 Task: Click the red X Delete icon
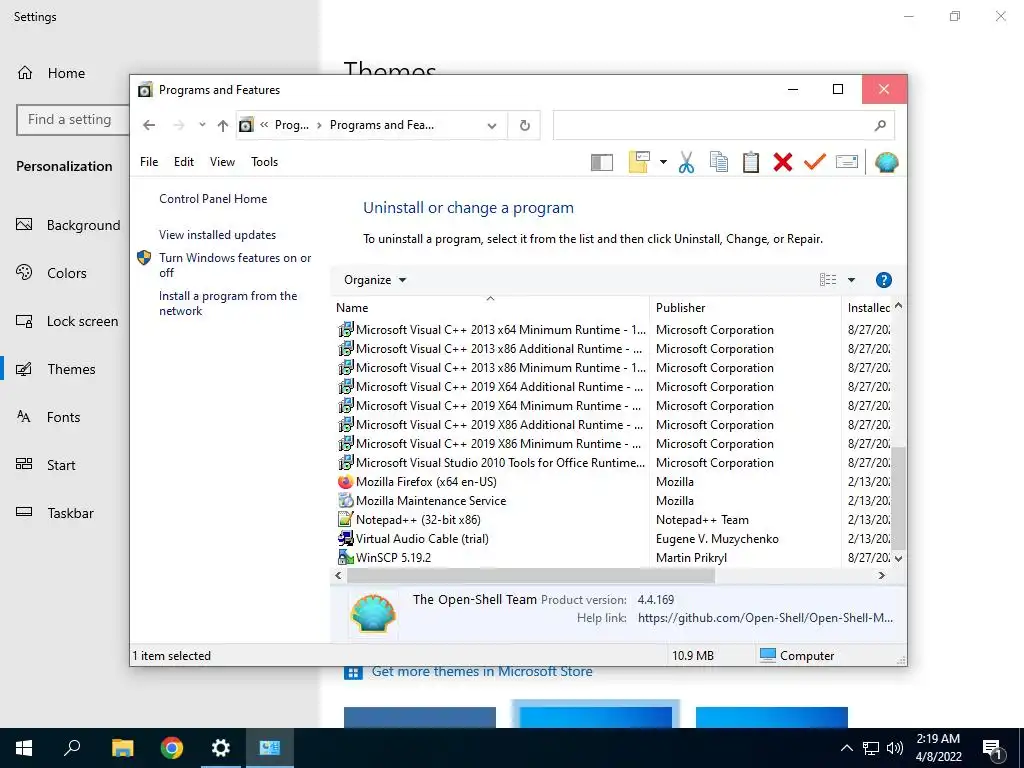[782, 162]
